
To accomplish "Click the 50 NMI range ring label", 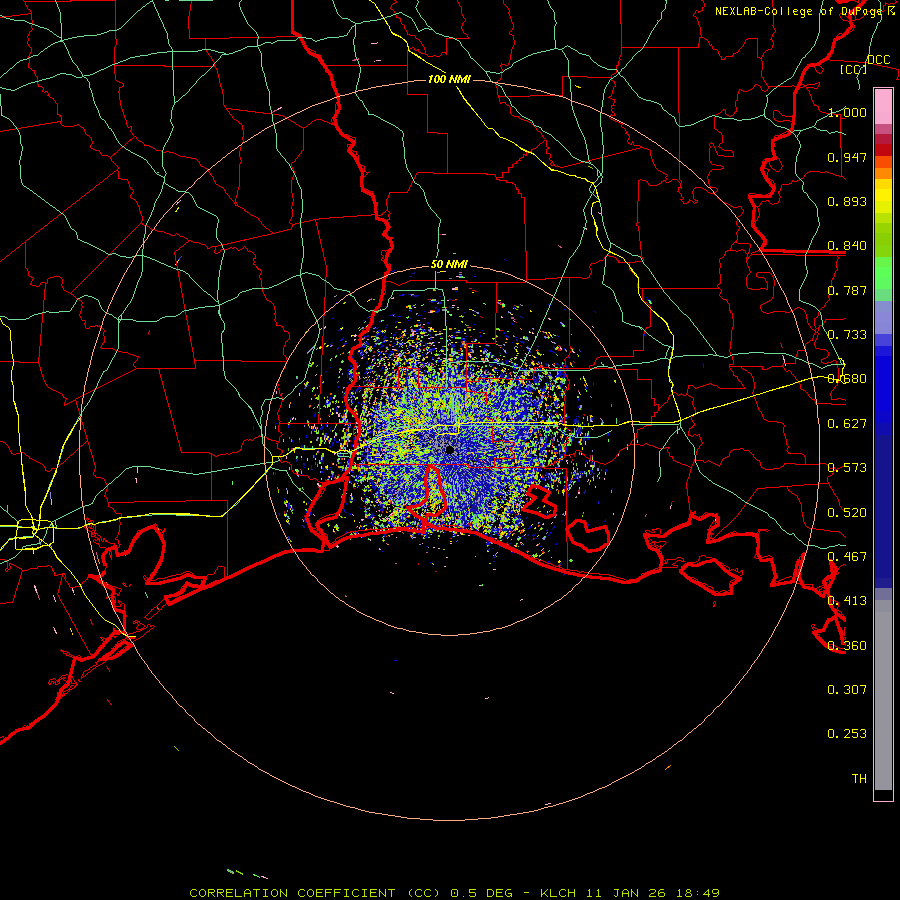I will (x=449, y=265).
